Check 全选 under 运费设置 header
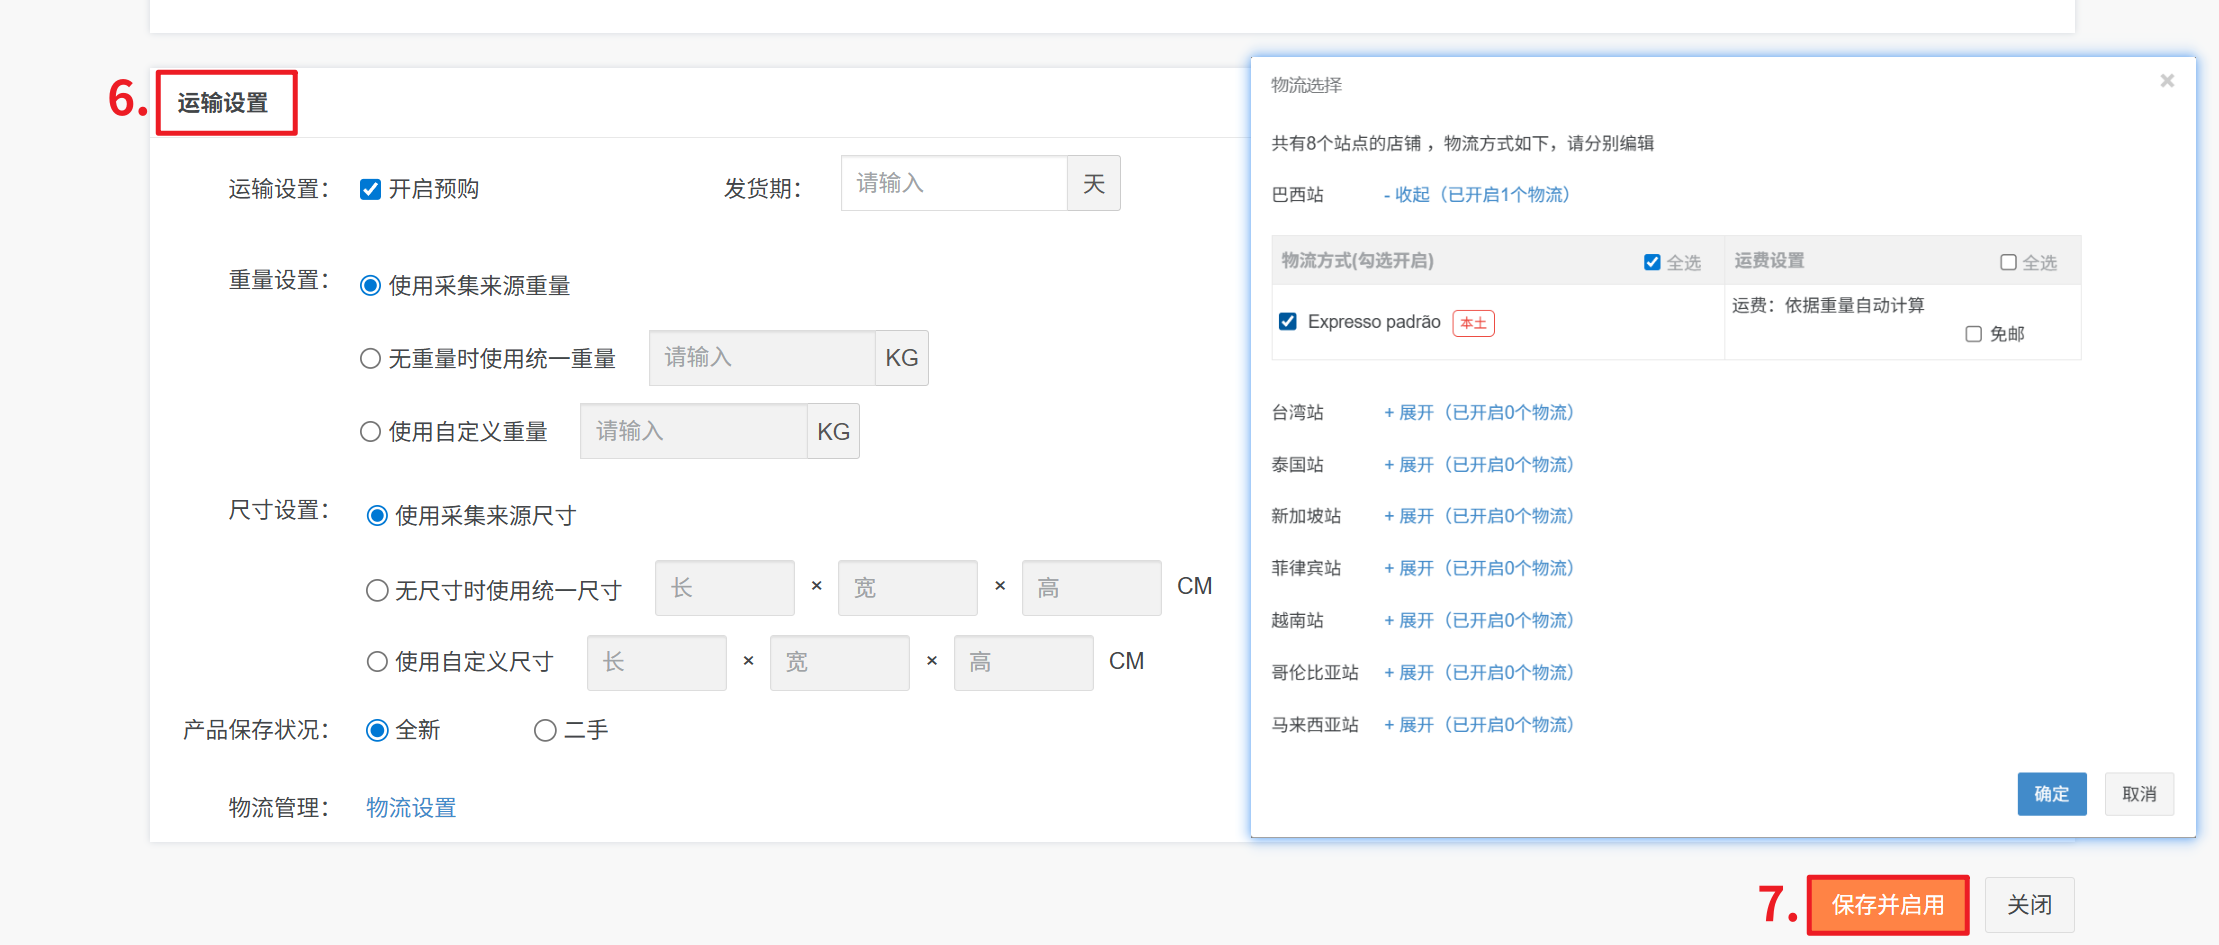The width and height of the screenshot is (2219, 945). tap(2007, 262)
